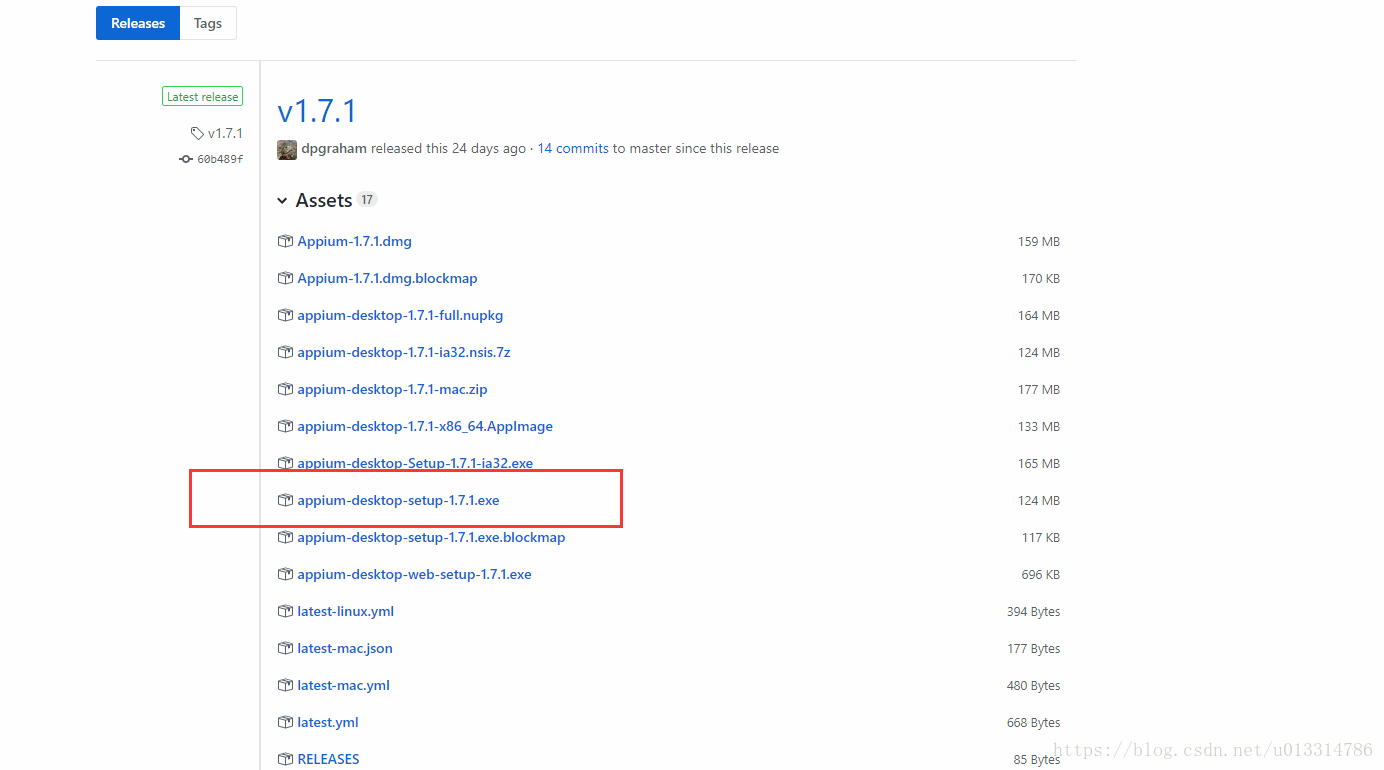Click the dpgraham author link
The image size is (1384, 770).
click(334, 148)
